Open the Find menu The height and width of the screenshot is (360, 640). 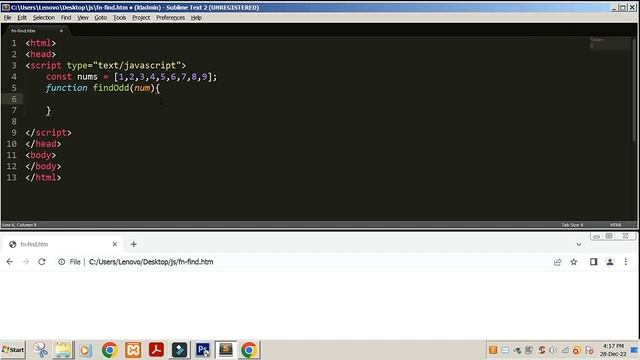point(66,18)
